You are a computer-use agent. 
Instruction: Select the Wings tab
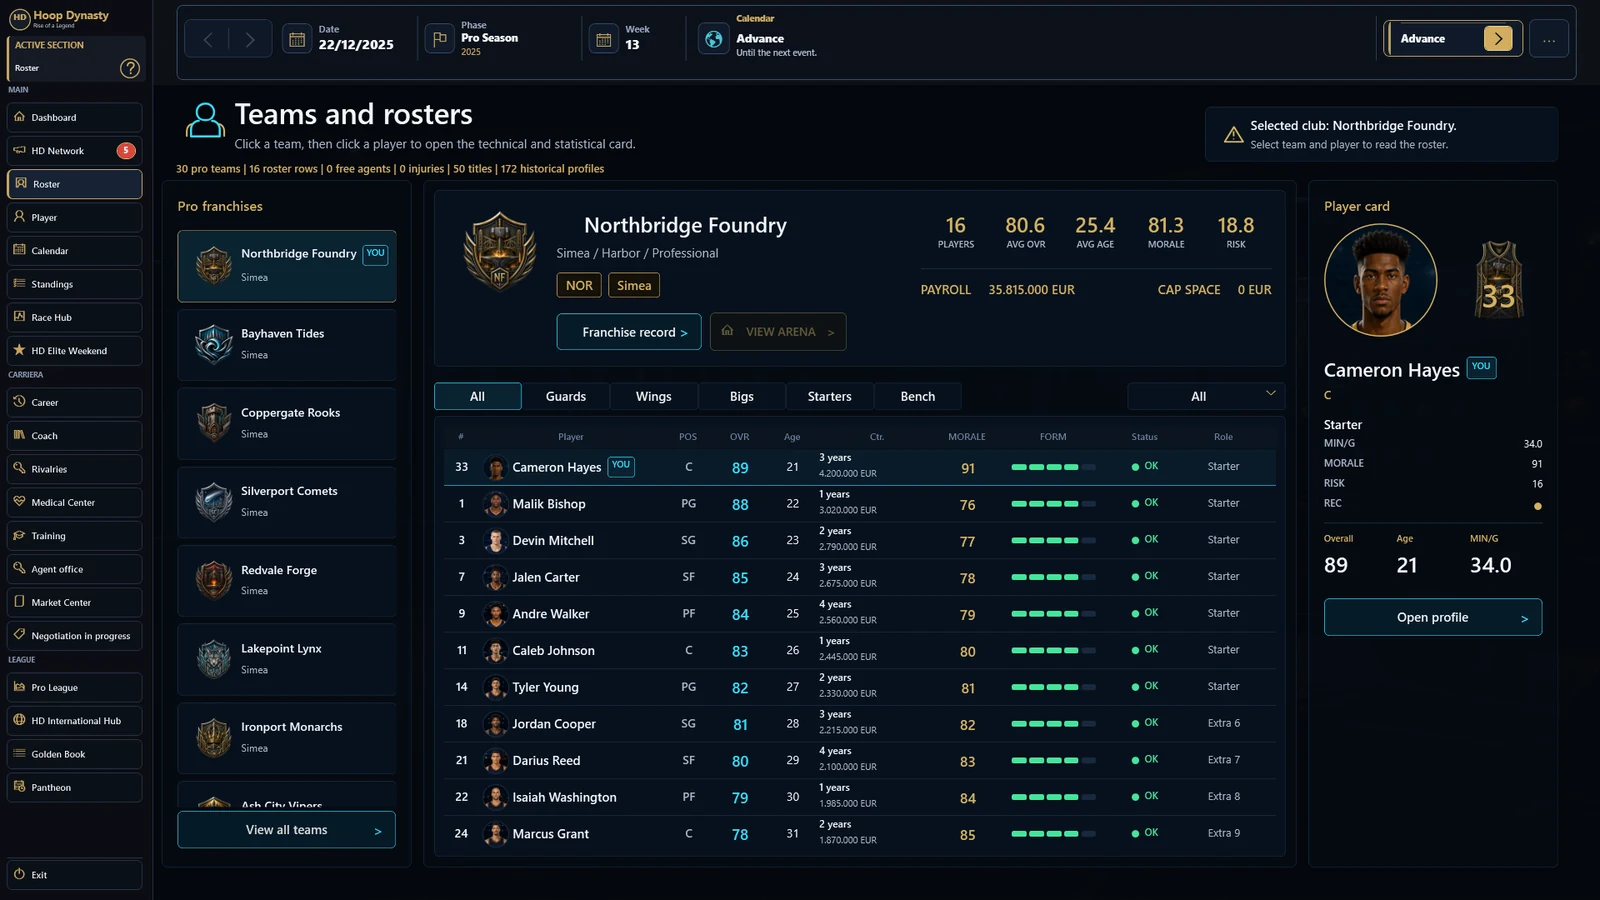[654, 396]
